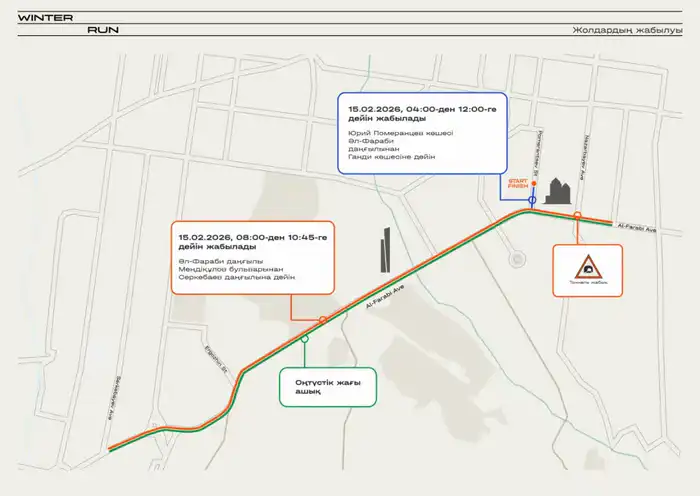Select the green 'Оңтүстік жағы ашық' box
This screenshot has height=496, width=700.
click(x=327, y=387)
